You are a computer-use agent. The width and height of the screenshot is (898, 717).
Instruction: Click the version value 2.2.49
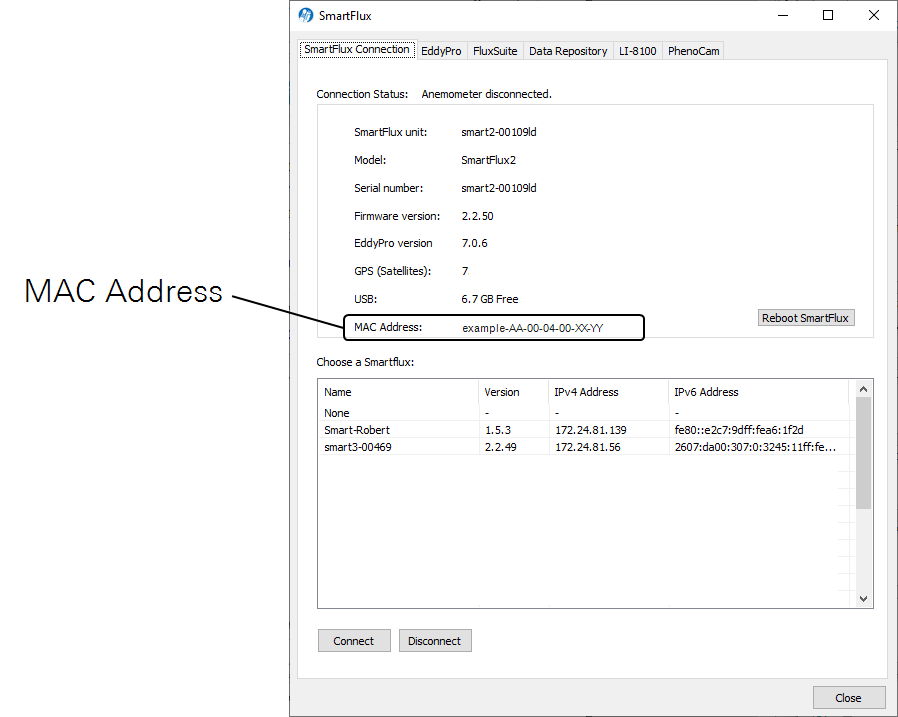coord(501,447)
